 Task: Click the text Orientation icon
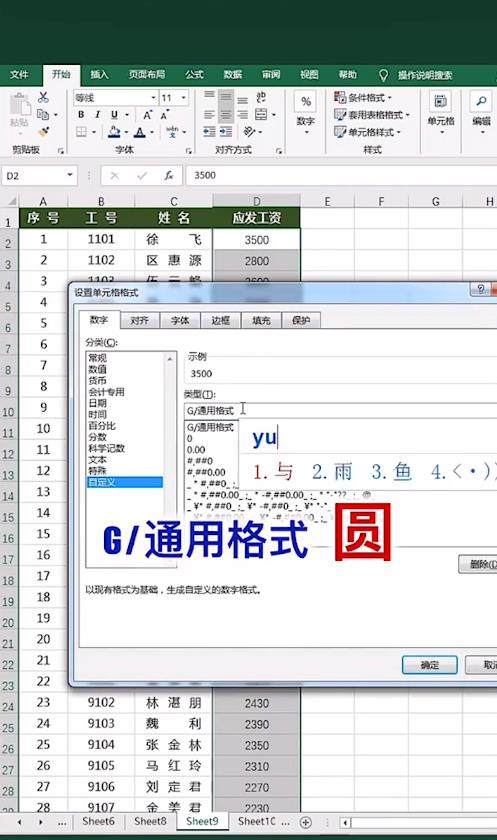[x=249, y=132]
